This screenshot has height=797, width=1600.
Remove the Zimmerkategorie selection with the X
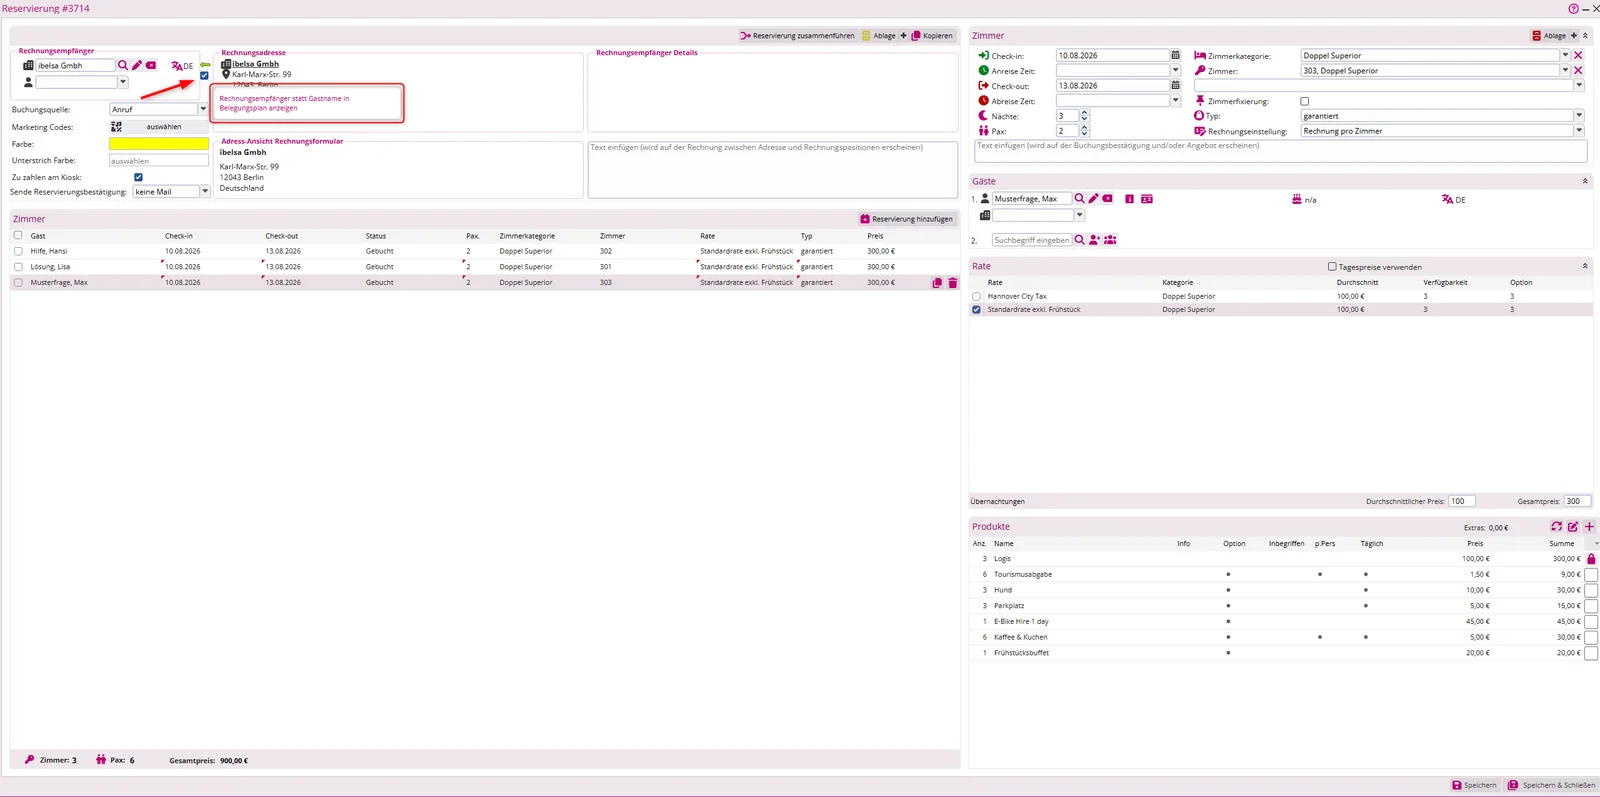[1578, 56]
